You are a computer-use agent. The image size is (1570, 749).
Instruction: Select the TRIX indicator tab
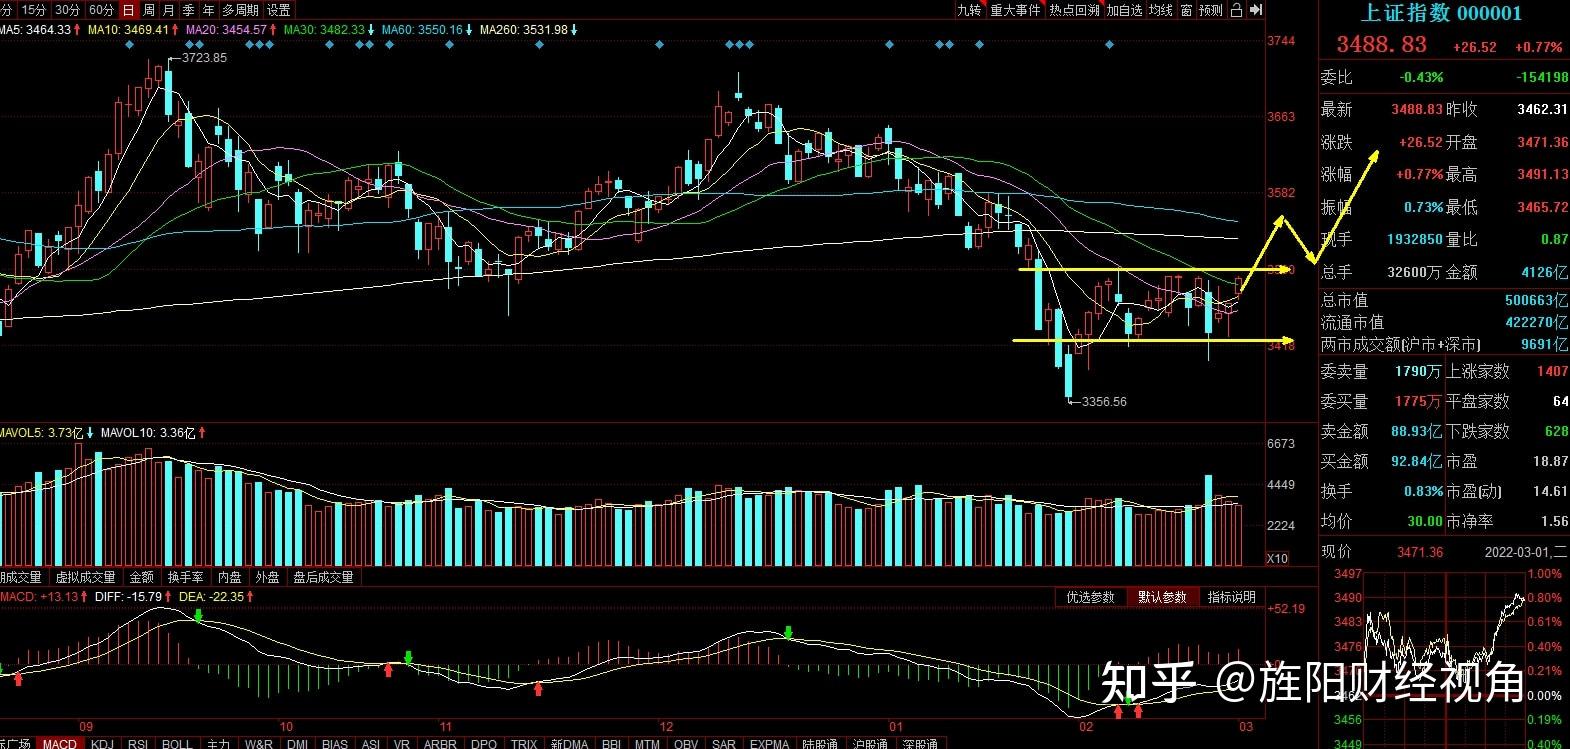(x=524, y=743)
